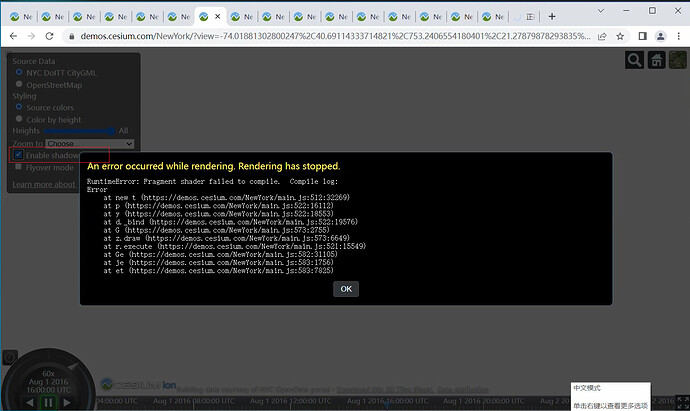Click the RuntimeError fragment shader line
The width and height of the screenshot is (690, 411).
point(212,181)
